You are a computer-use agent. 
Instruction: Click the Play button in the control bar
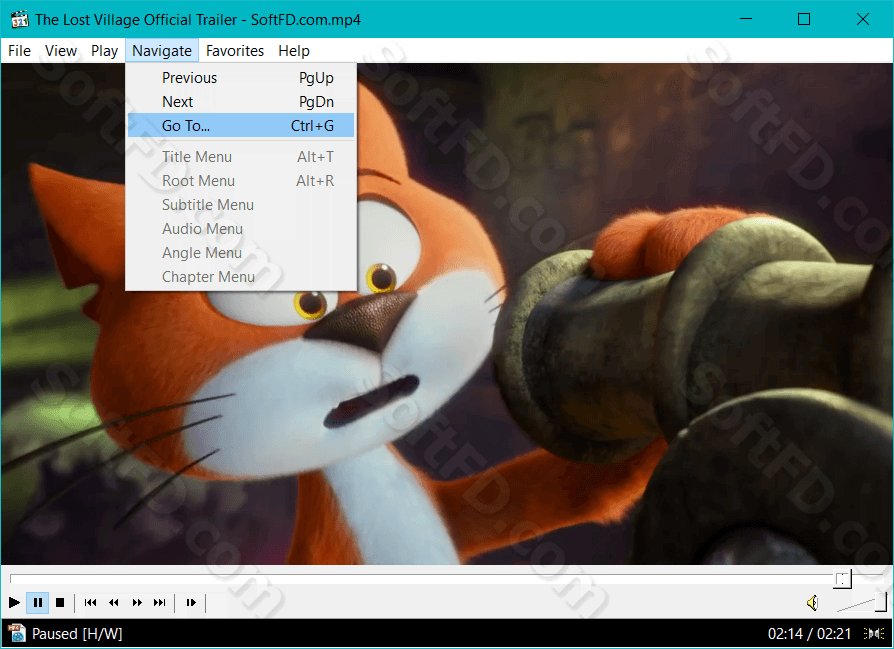coord(14,602)
